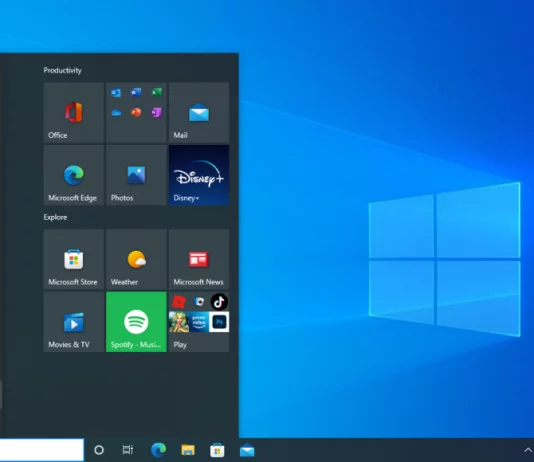This screenshot has height=462, width=534.
Task: Open Cortana from the taskbar circle
Action: [x=99, y=450]
